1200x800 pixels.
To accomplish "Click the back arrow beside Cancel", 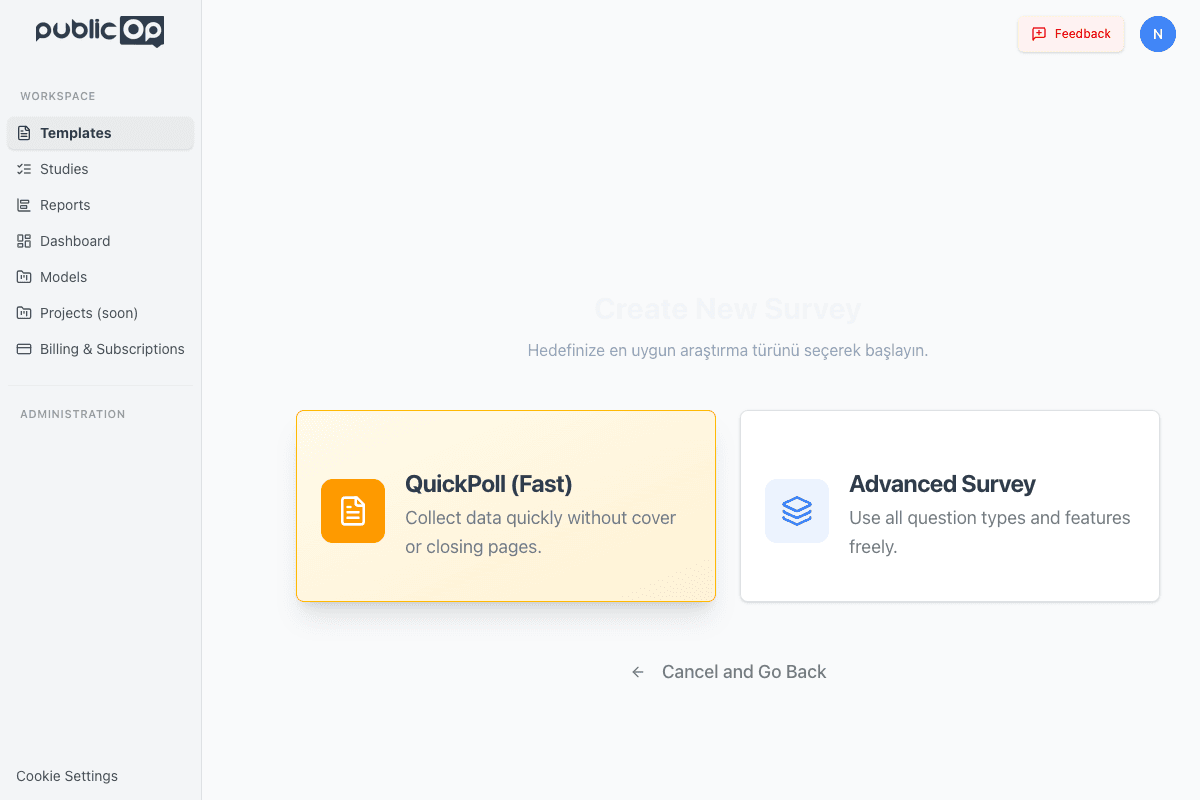I will click(638, 672).
